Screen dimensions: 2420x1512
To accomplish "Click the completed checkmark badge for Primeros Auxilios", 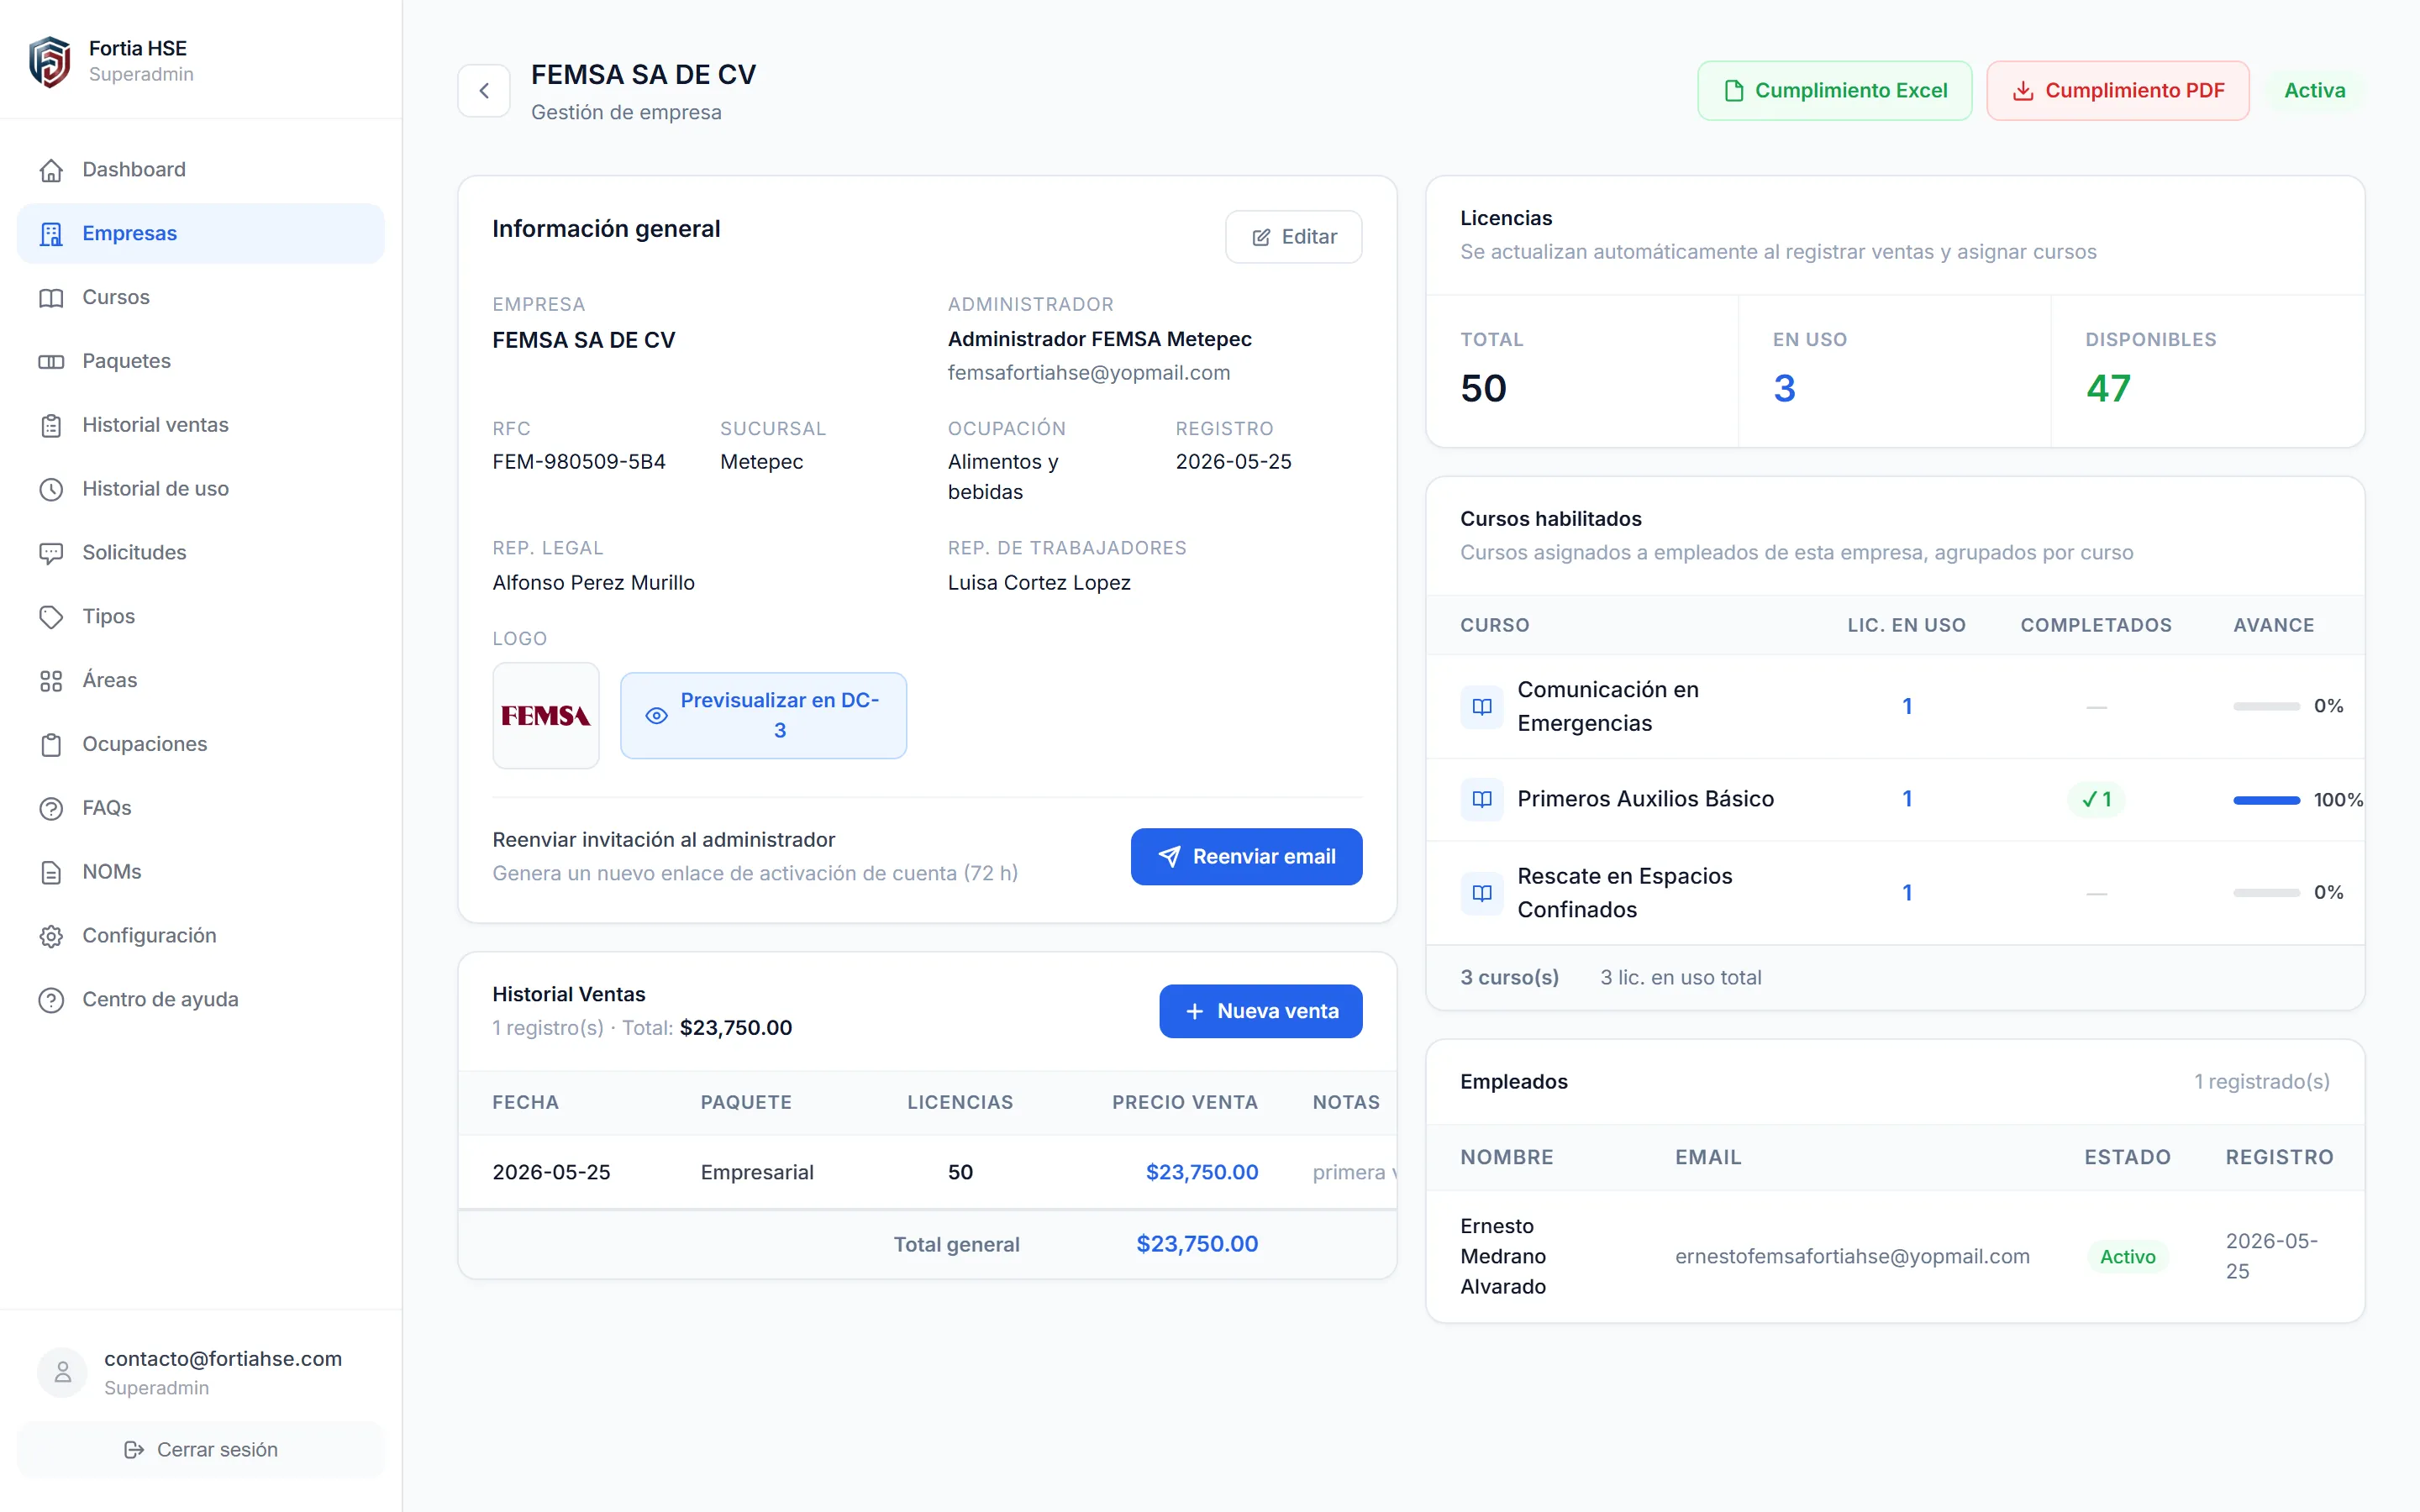I will tap(2097, 800).
